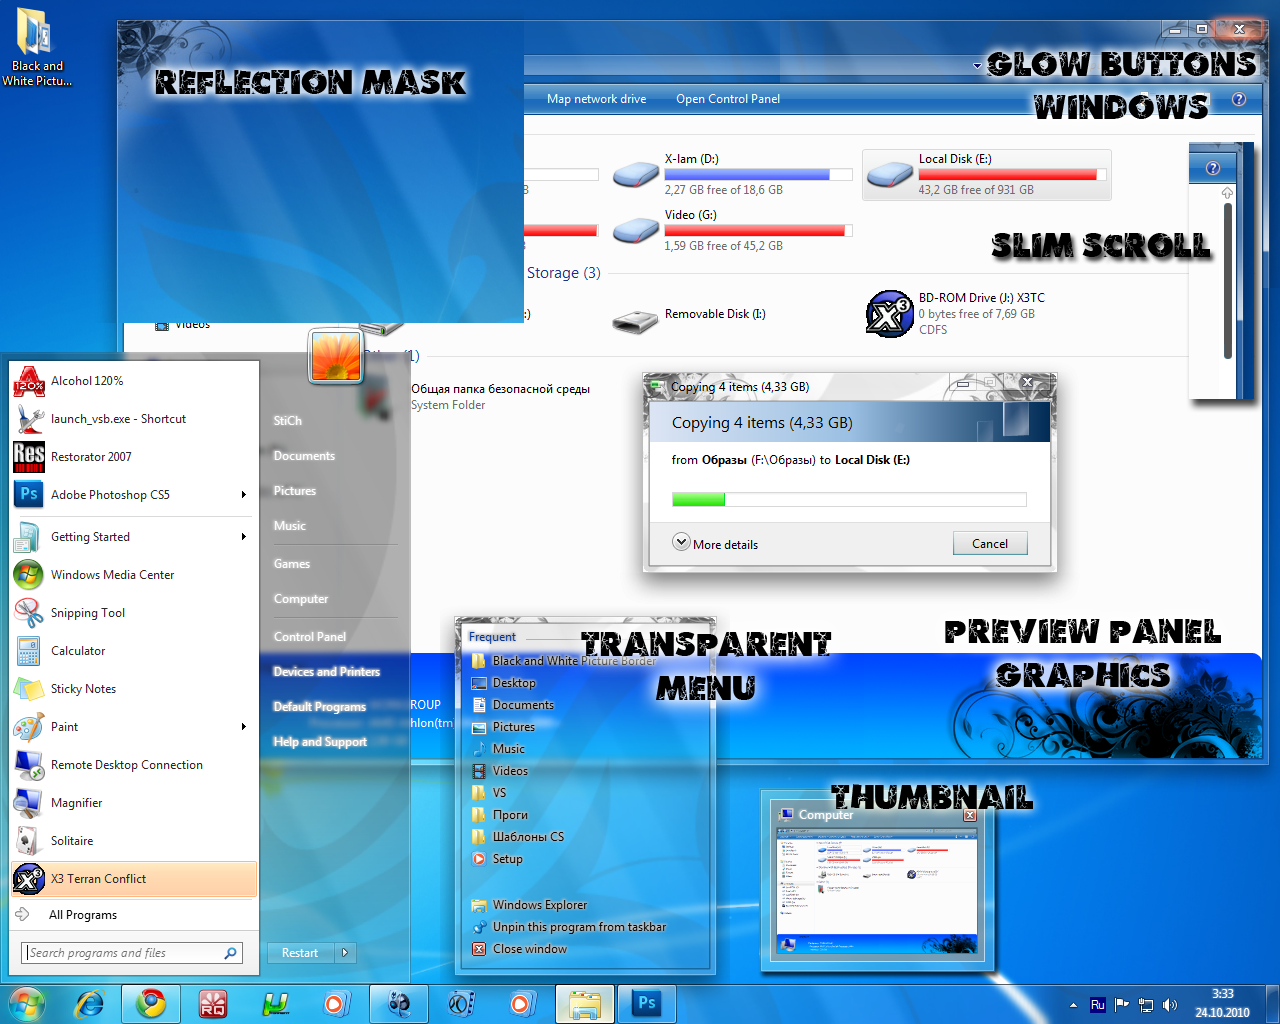
Task: Open Help and Support
Action: (320, 742)
